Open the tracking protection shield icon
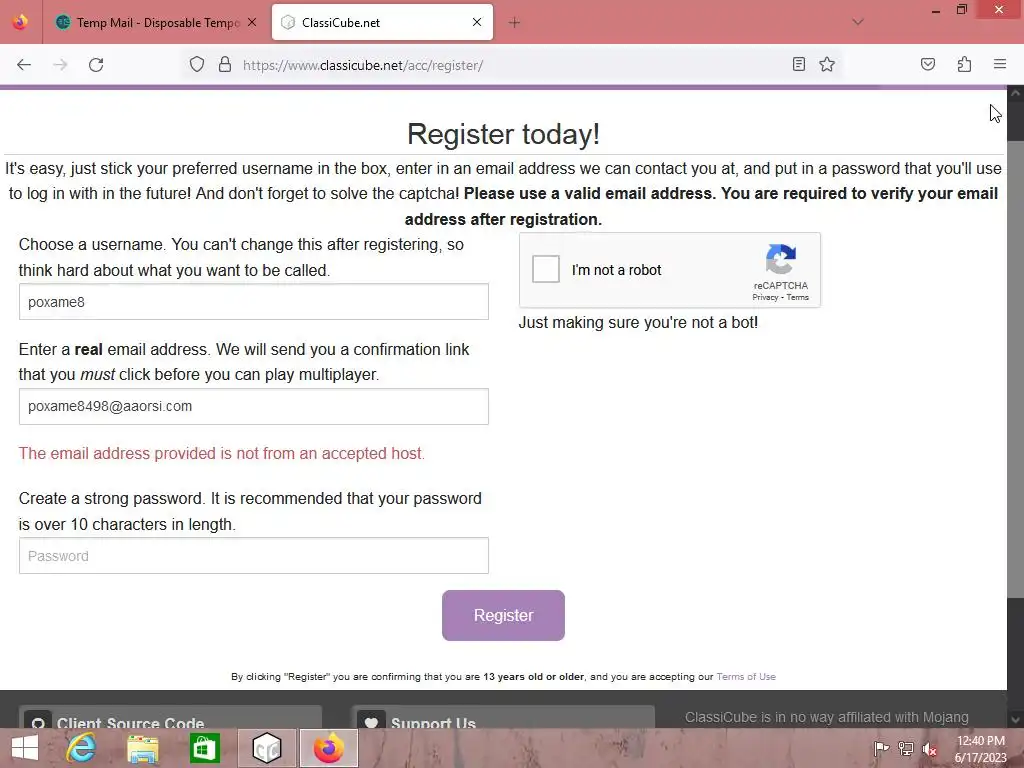The image size is (1024, 768). pos(197,64)
